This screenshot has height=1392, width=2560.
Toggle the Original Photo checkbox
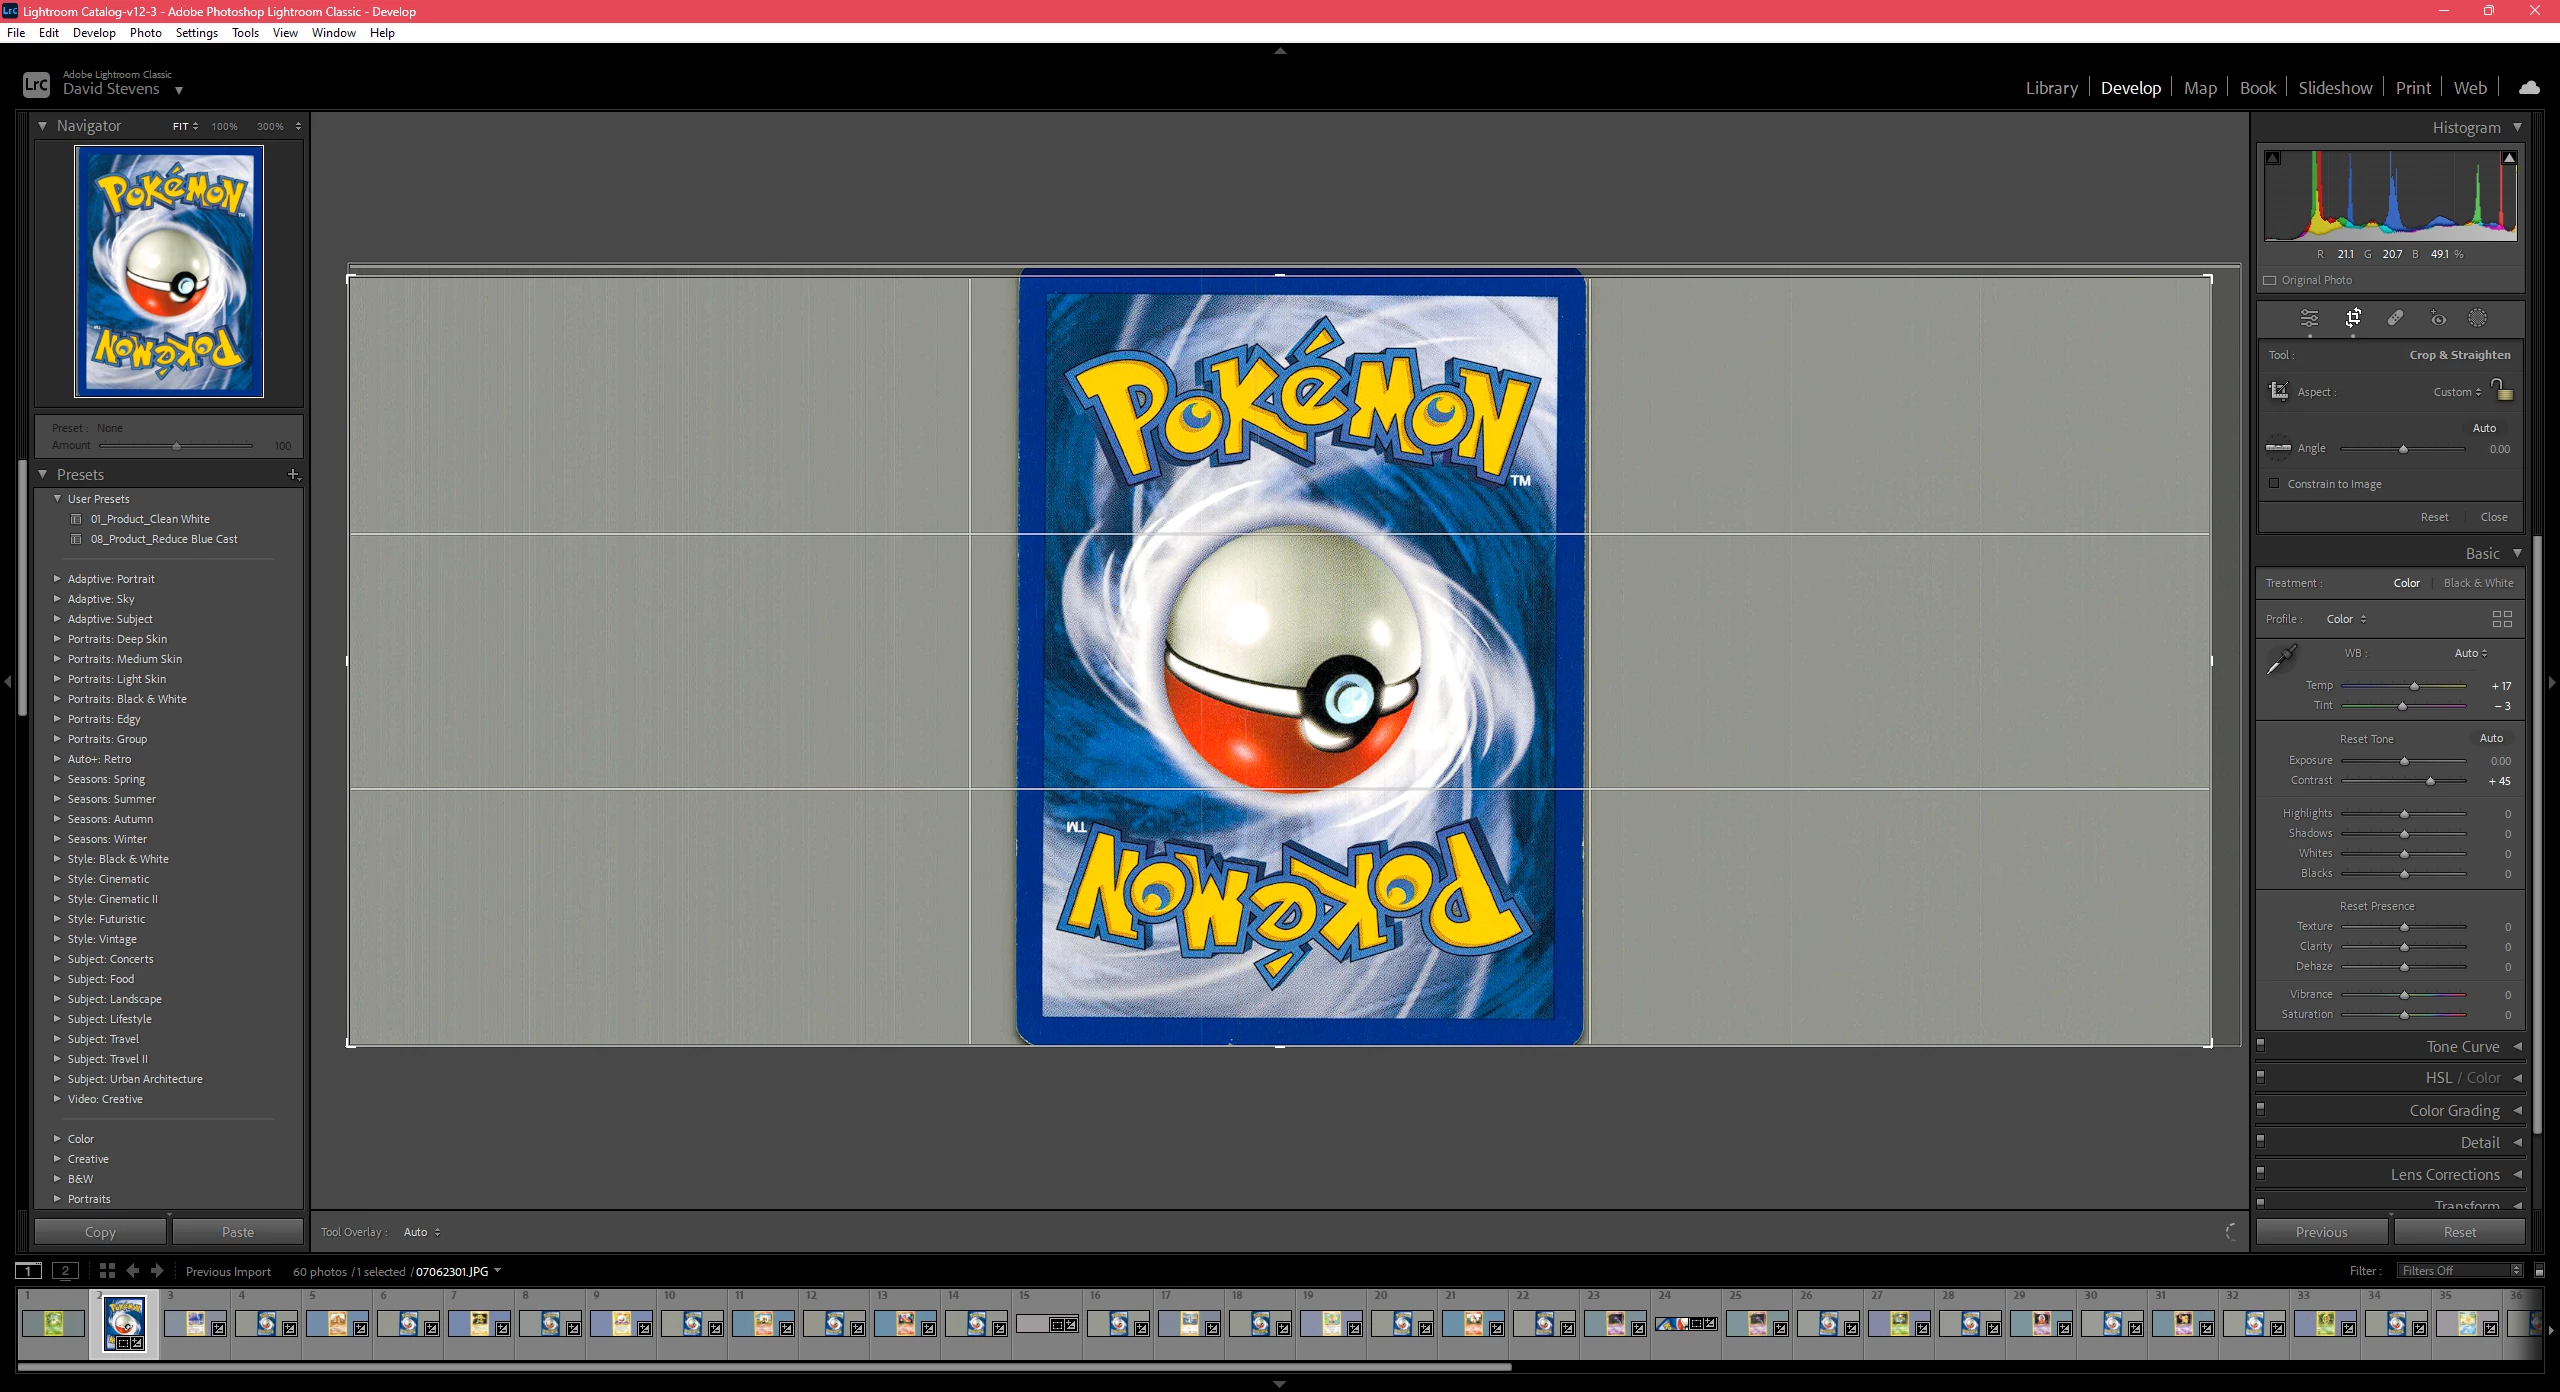[2270, 280]
